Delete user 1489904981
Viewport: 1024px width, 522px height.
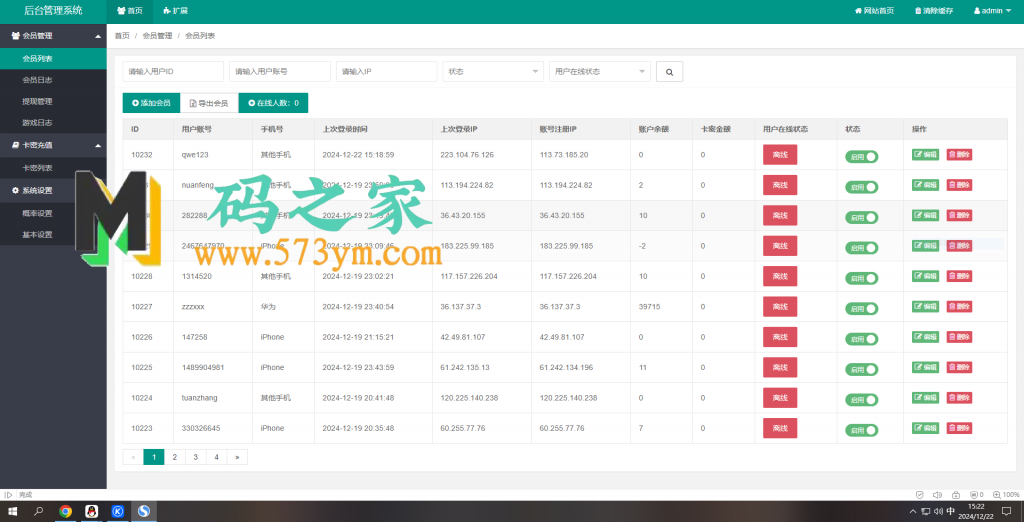(x=959, y=367)
